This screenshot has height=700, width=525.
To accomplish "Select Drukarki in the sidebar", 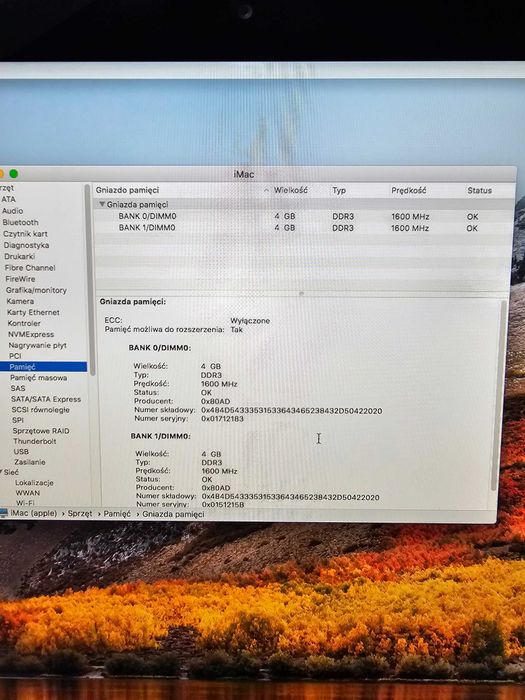I will tap(20, 256).
